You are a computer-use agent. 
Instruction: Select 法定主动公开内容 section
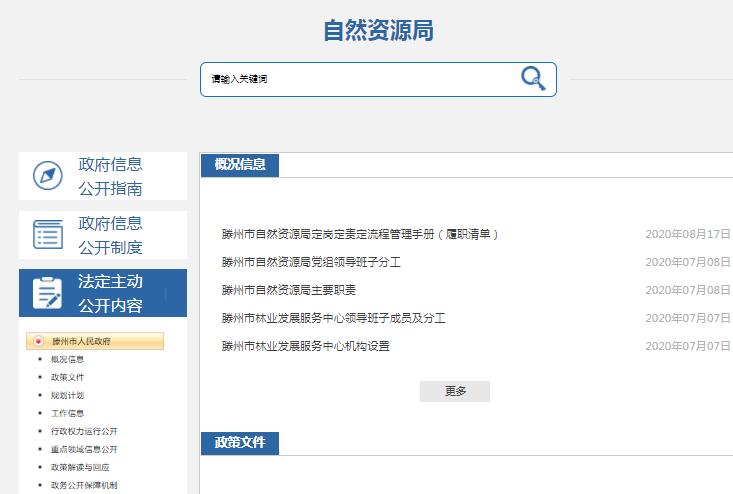pos(110,293)
